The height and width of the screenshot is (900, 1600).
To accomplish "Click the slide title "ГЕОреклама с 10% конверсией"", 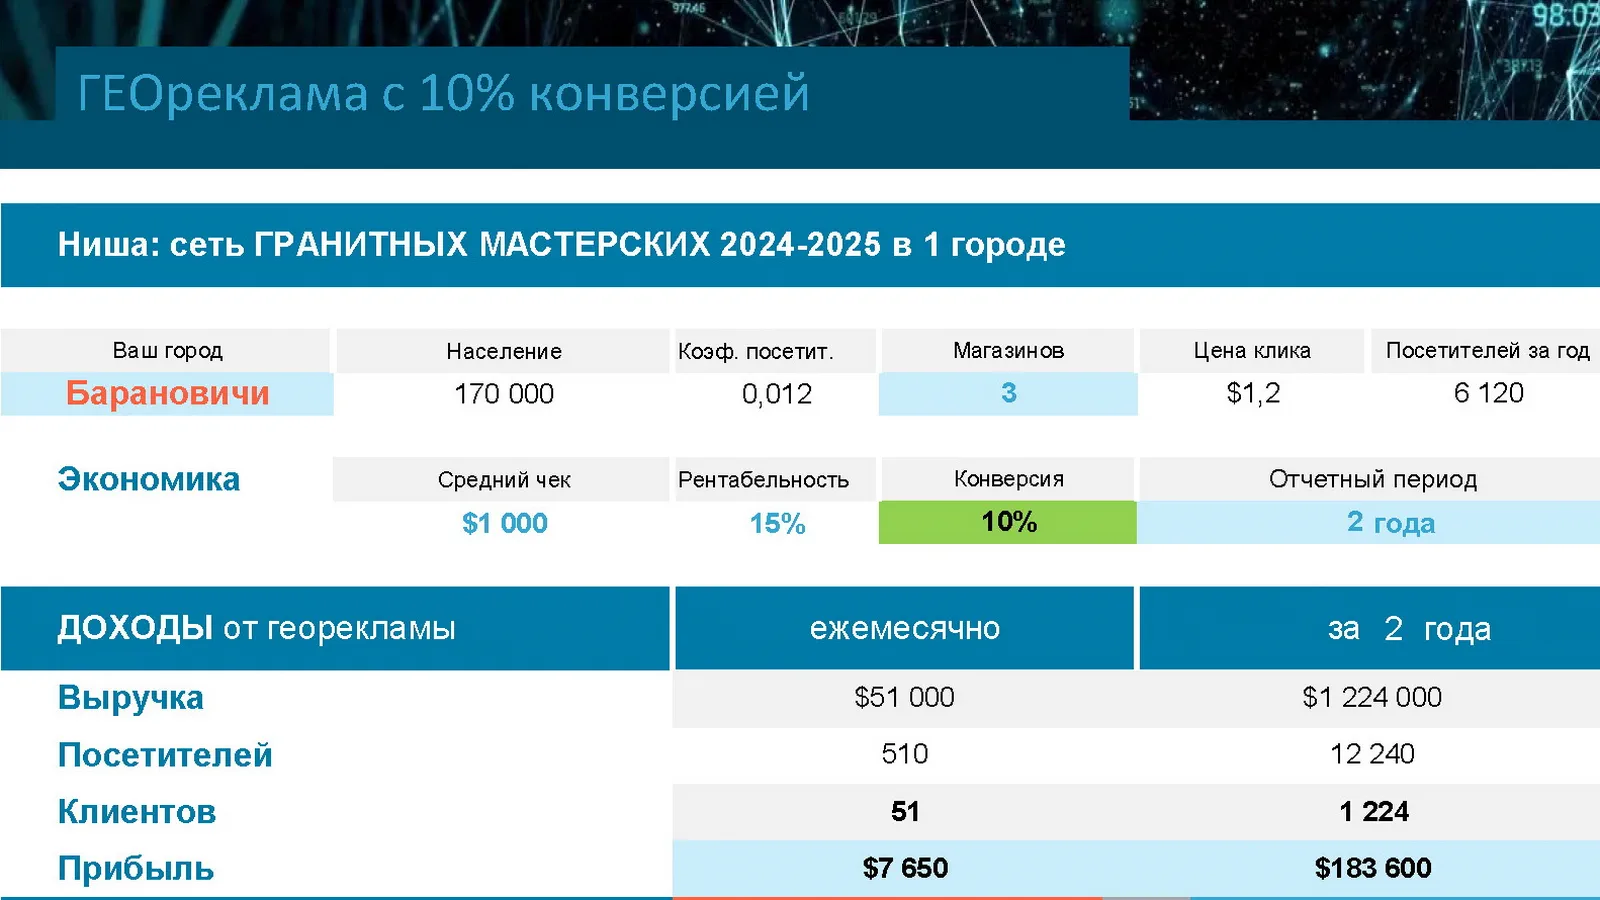I will (x=443, y=93).
